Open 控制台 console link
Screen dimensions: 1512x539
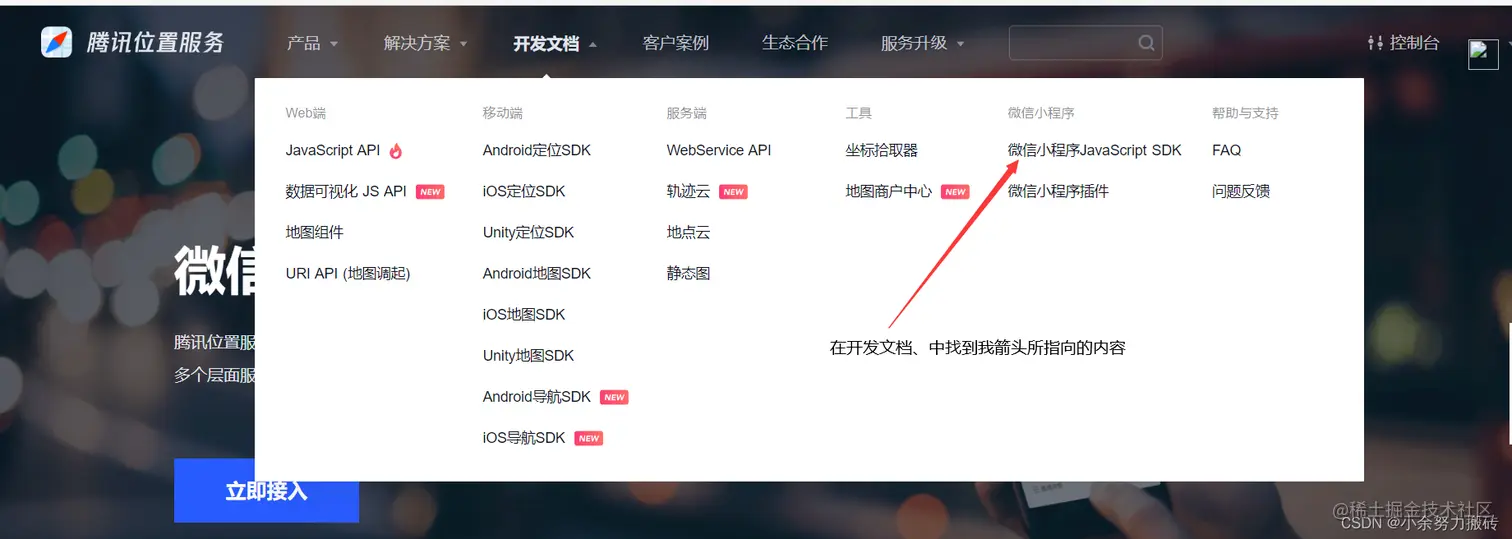[x=1414, y=43]
